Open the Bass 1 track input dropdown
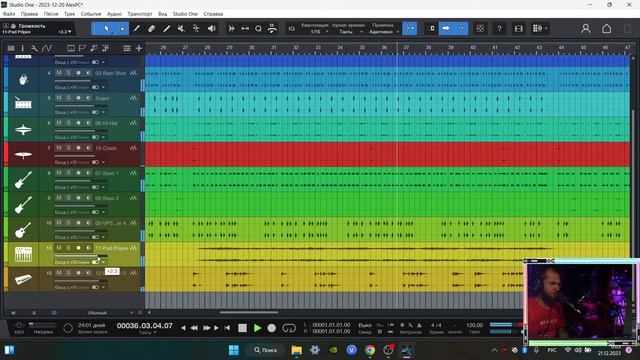This screenshot has height=360, width=640. point(103,187)
